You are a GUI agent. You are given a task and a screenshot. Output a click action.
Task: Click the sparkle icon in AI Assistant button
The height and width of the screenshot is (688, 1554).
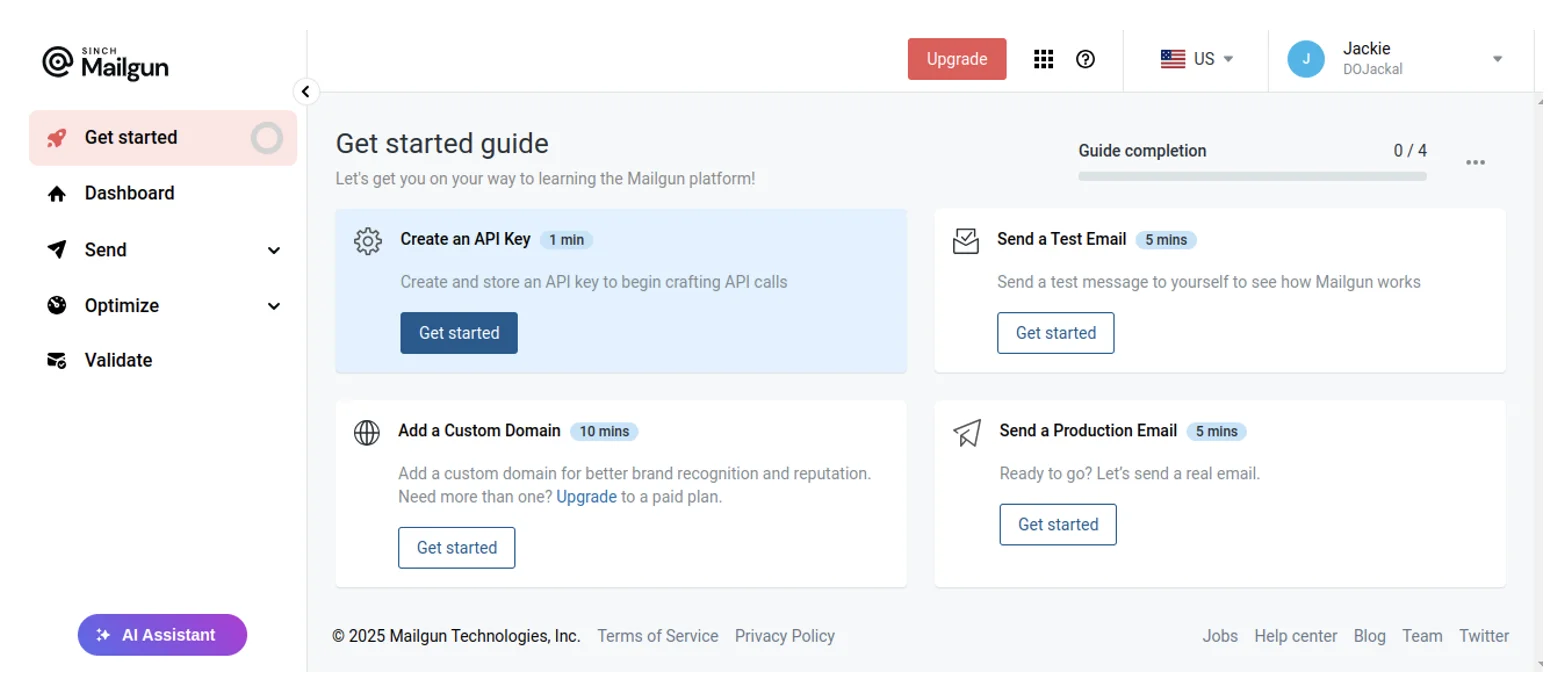[103, 635]
